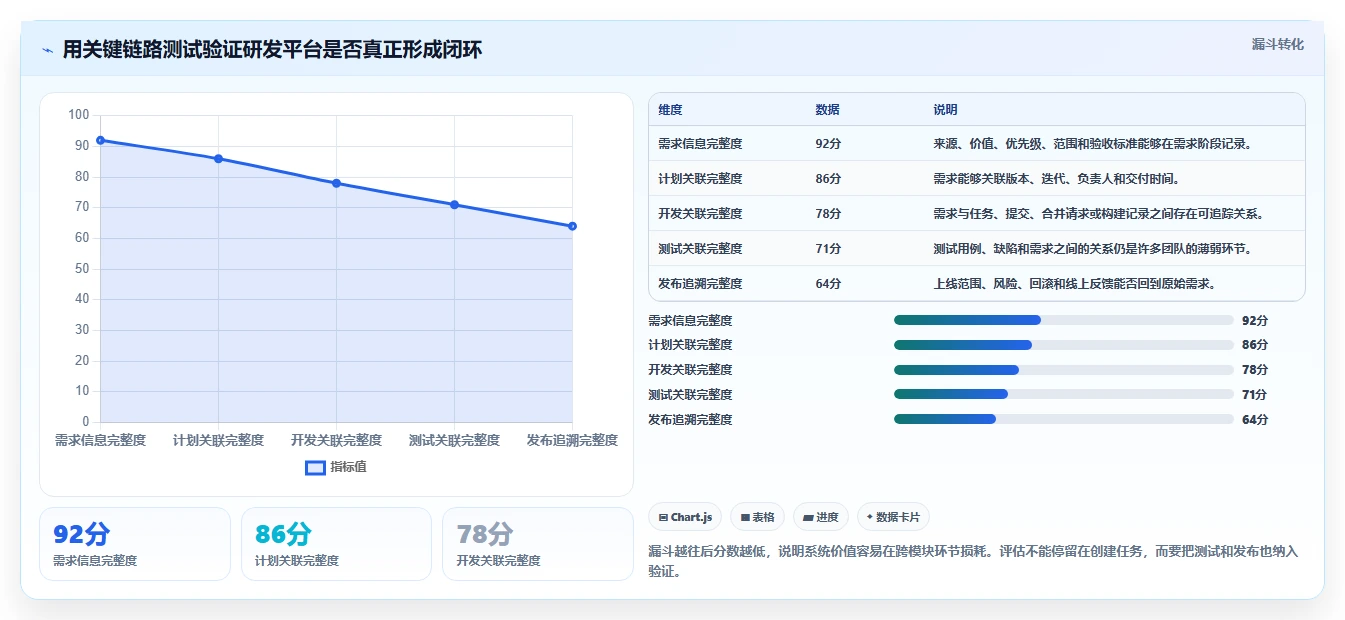Click the chart point for 计划关联完整度 at 86
Screen dimensions: 1345x620
pos(218,159)
